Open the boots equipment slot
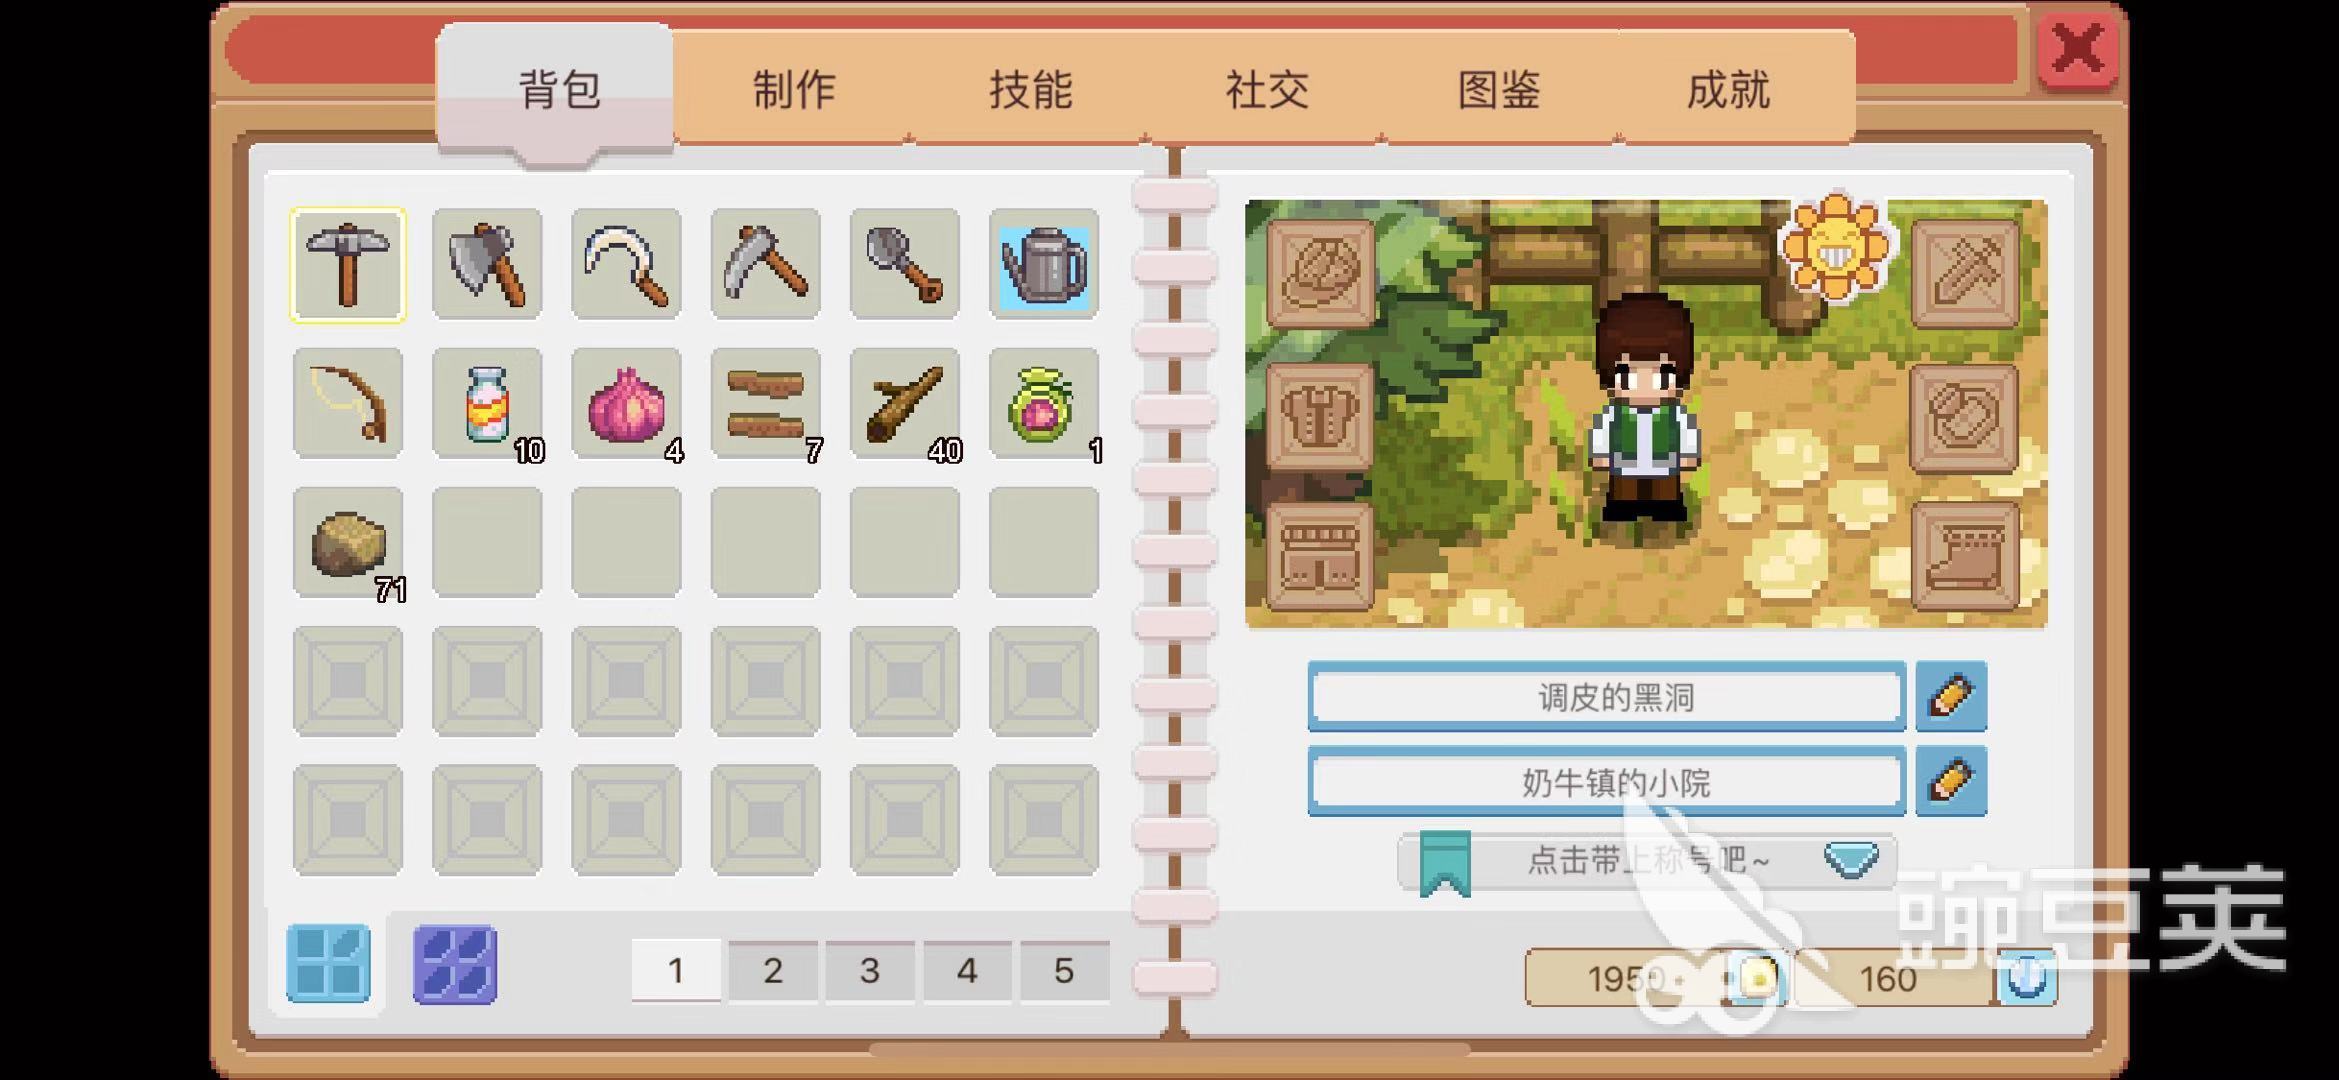 (x=1965, y=555)
